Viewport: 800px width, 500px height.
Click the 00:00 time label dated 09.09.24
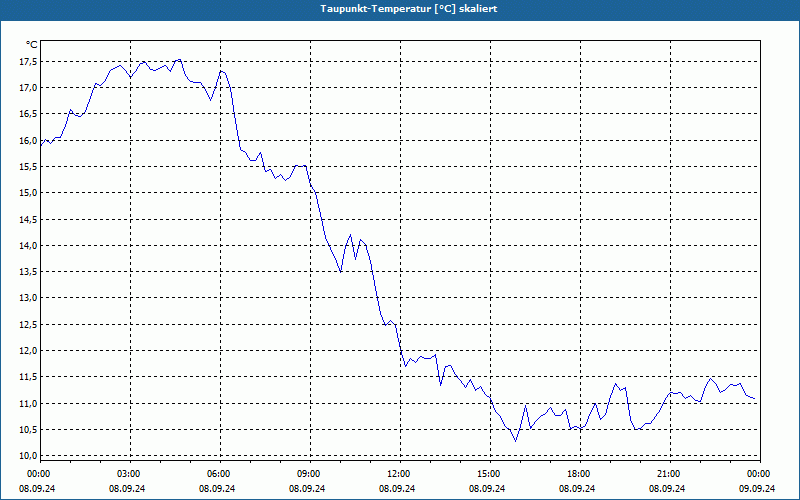click(759, 474)
